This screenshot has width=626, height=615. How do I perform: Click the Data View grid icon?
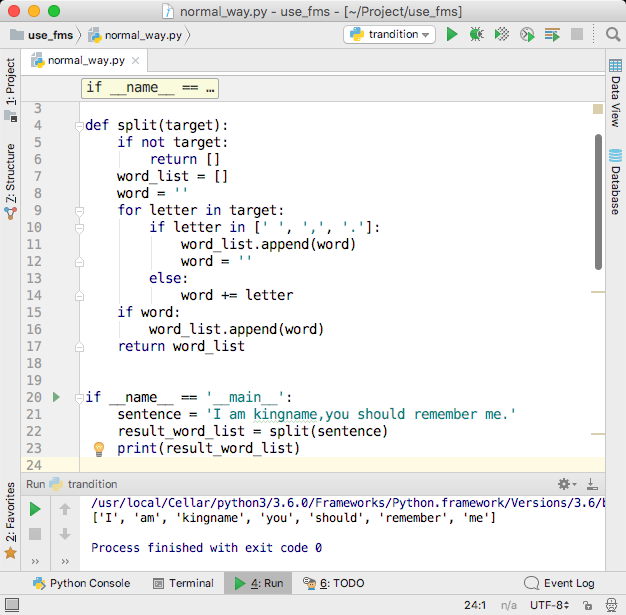(615, 65)
